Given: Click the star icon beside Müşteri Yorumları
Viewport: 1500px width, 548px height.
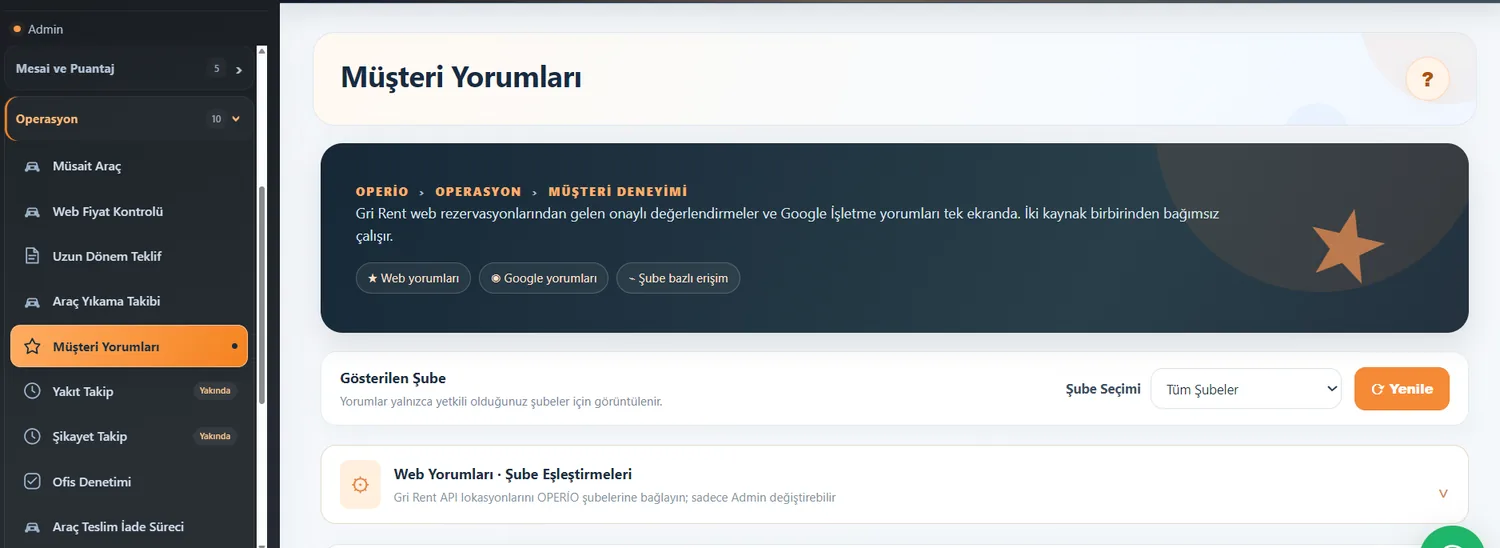Looking at the screenshot, I should click(32, 347).
